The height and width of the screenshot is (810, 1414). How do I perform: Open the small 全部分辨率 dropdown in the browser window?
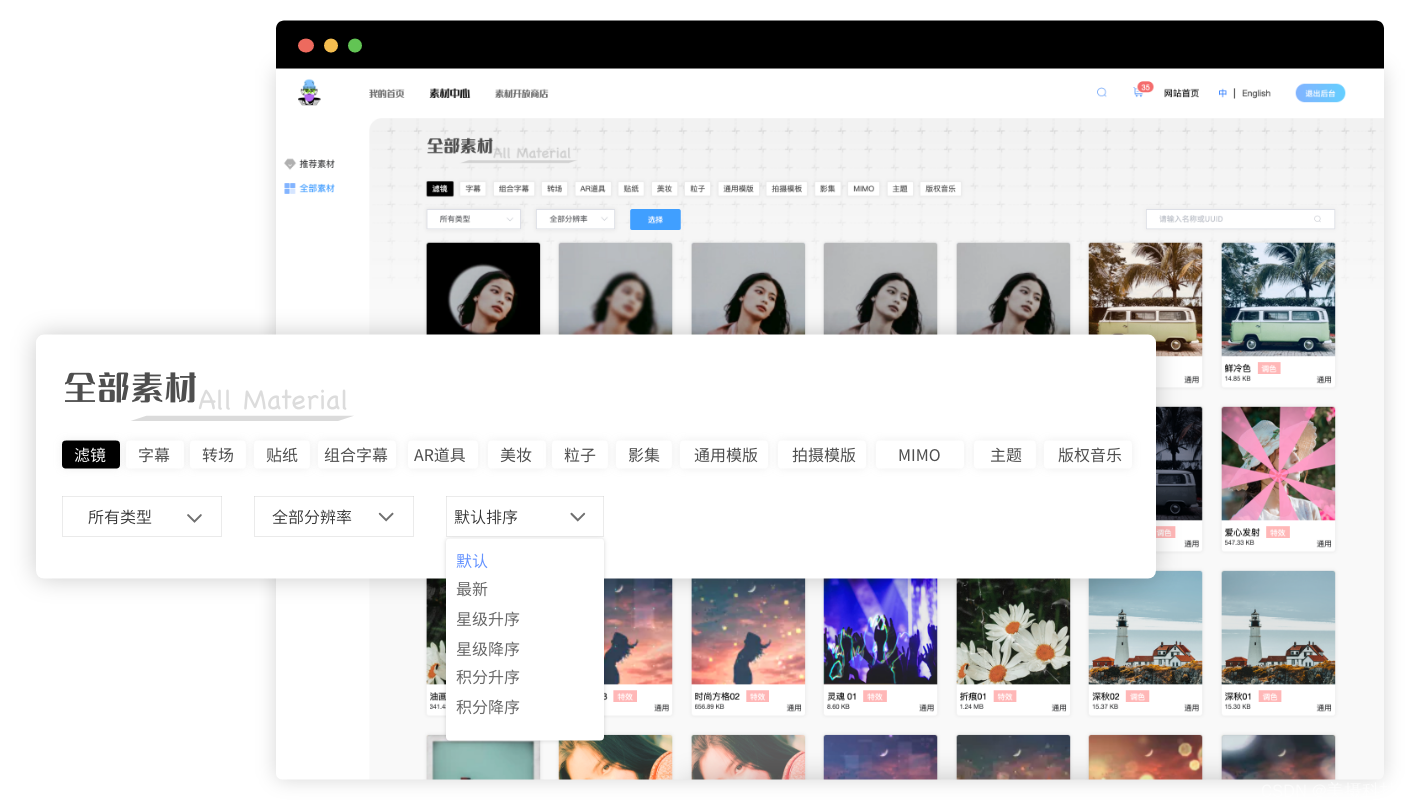point(575,219)
